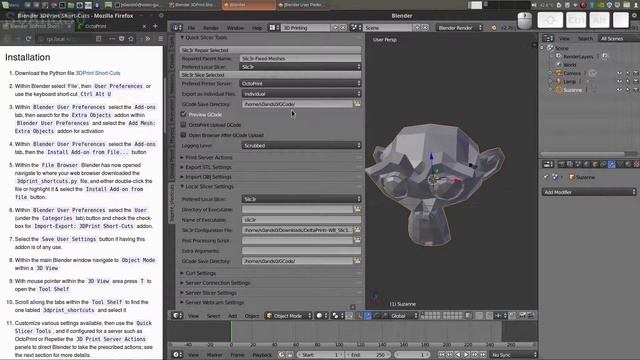Click the timeline Start frame field
The width and height of the screenshot is (640, 360).
(x=320, y=355)
